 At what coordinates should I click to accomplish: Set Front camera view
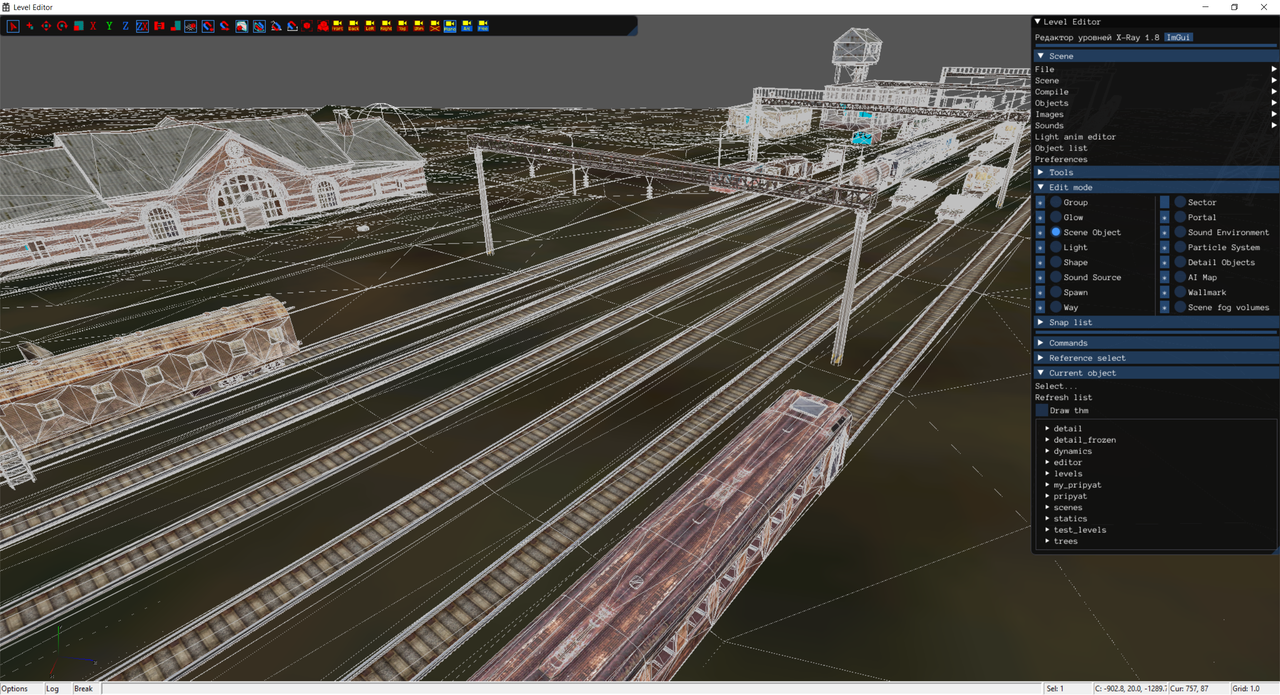(337, 26)
